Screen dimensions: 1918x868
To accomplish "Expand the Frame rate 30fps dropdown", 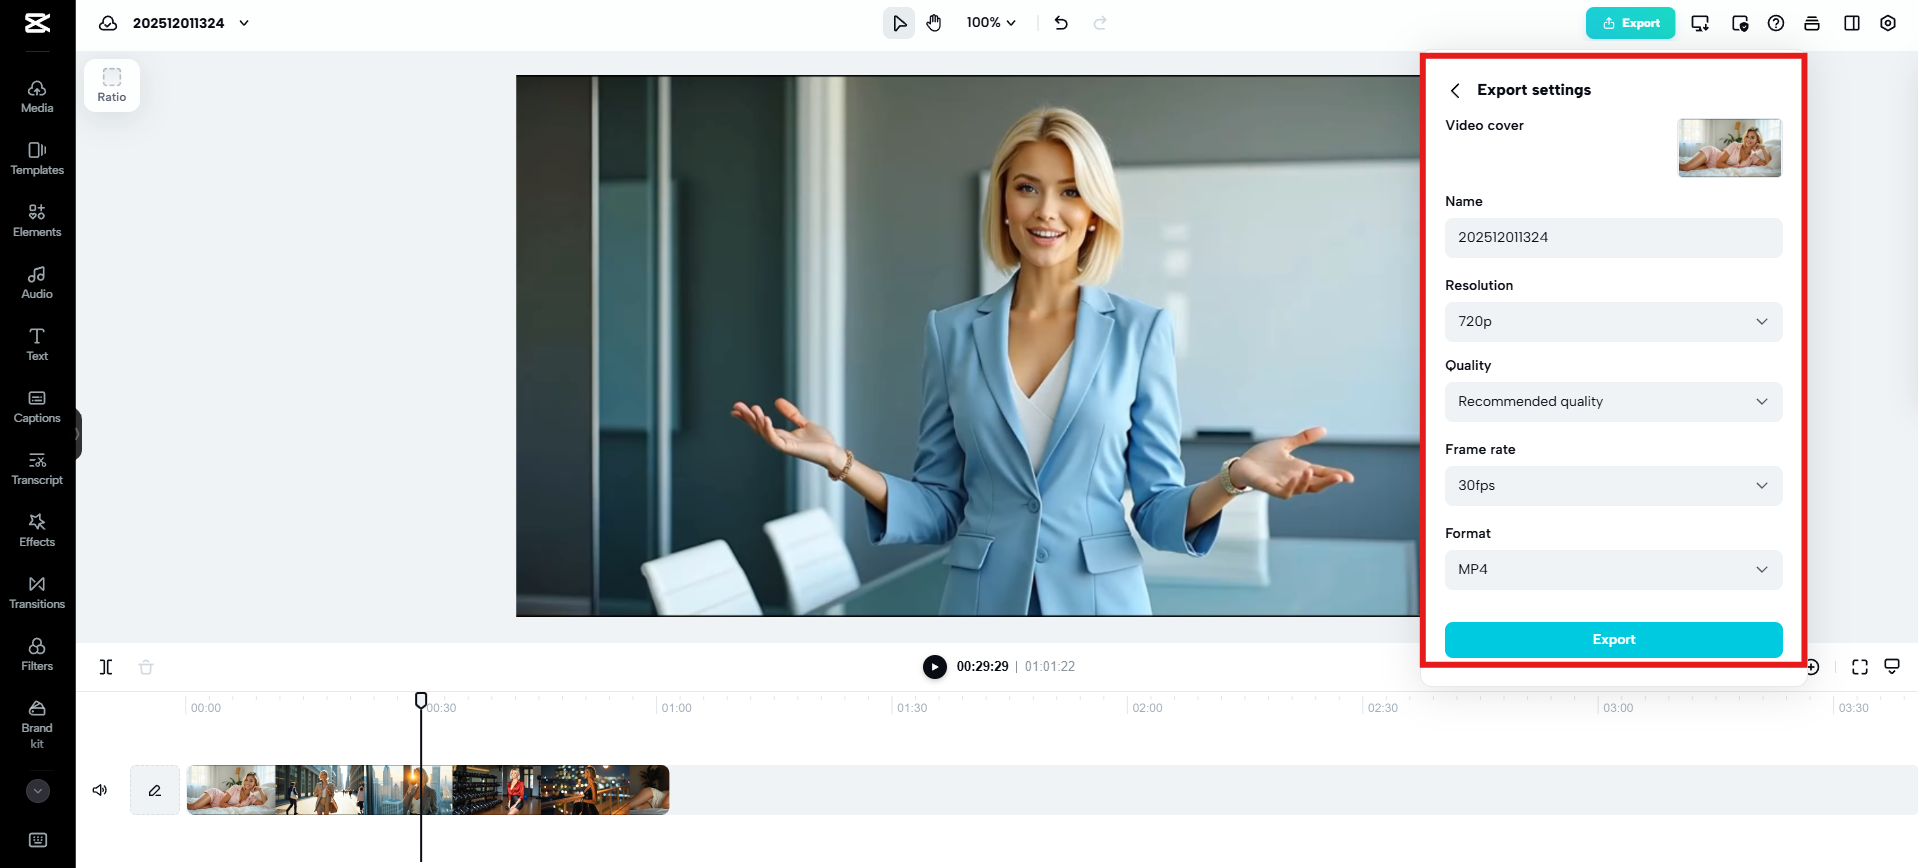I will click(1612, 486).
